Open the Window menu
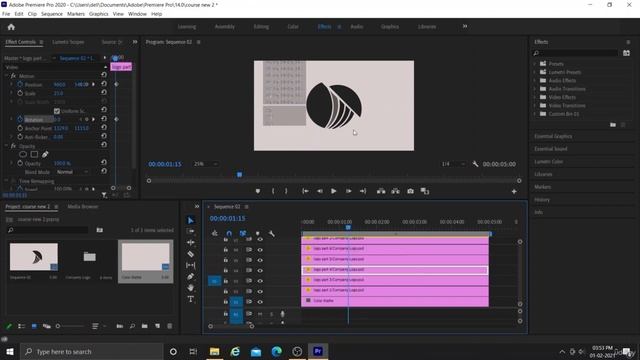The image size is (640, 360). pos(137,14)
